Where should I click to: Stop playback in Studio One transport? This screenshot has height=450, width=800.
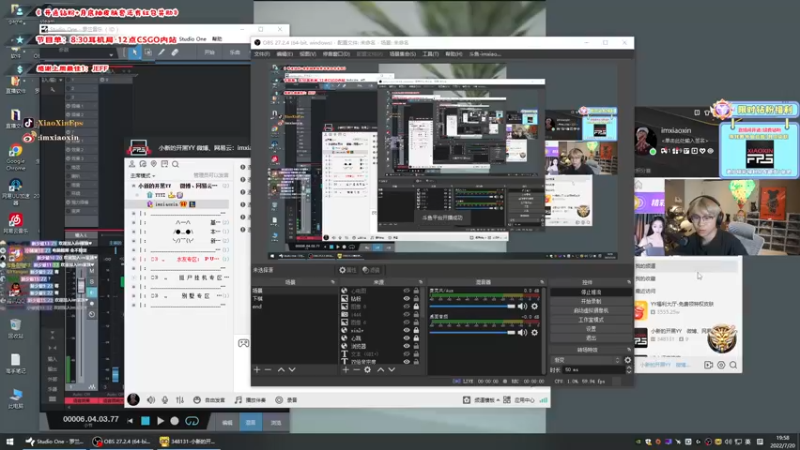[145, 421]
